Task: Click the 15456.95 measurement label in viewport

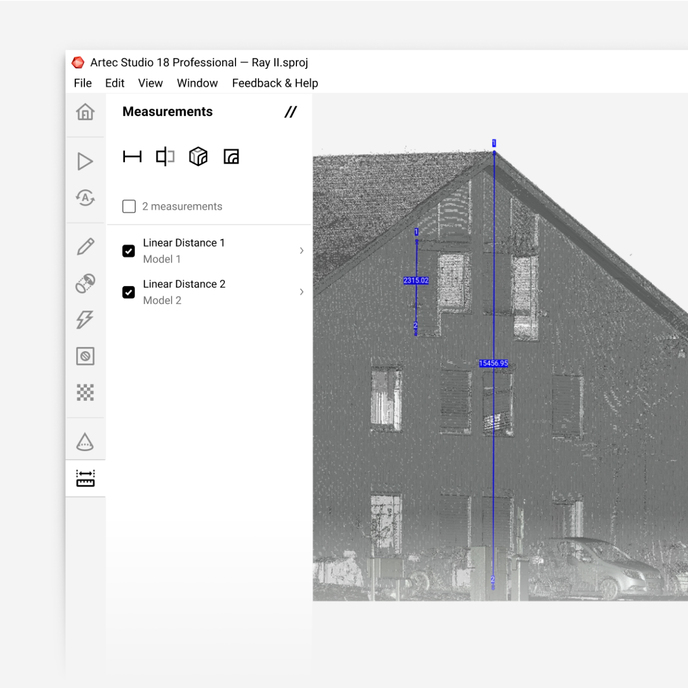Action: click(x=494, y=363)
